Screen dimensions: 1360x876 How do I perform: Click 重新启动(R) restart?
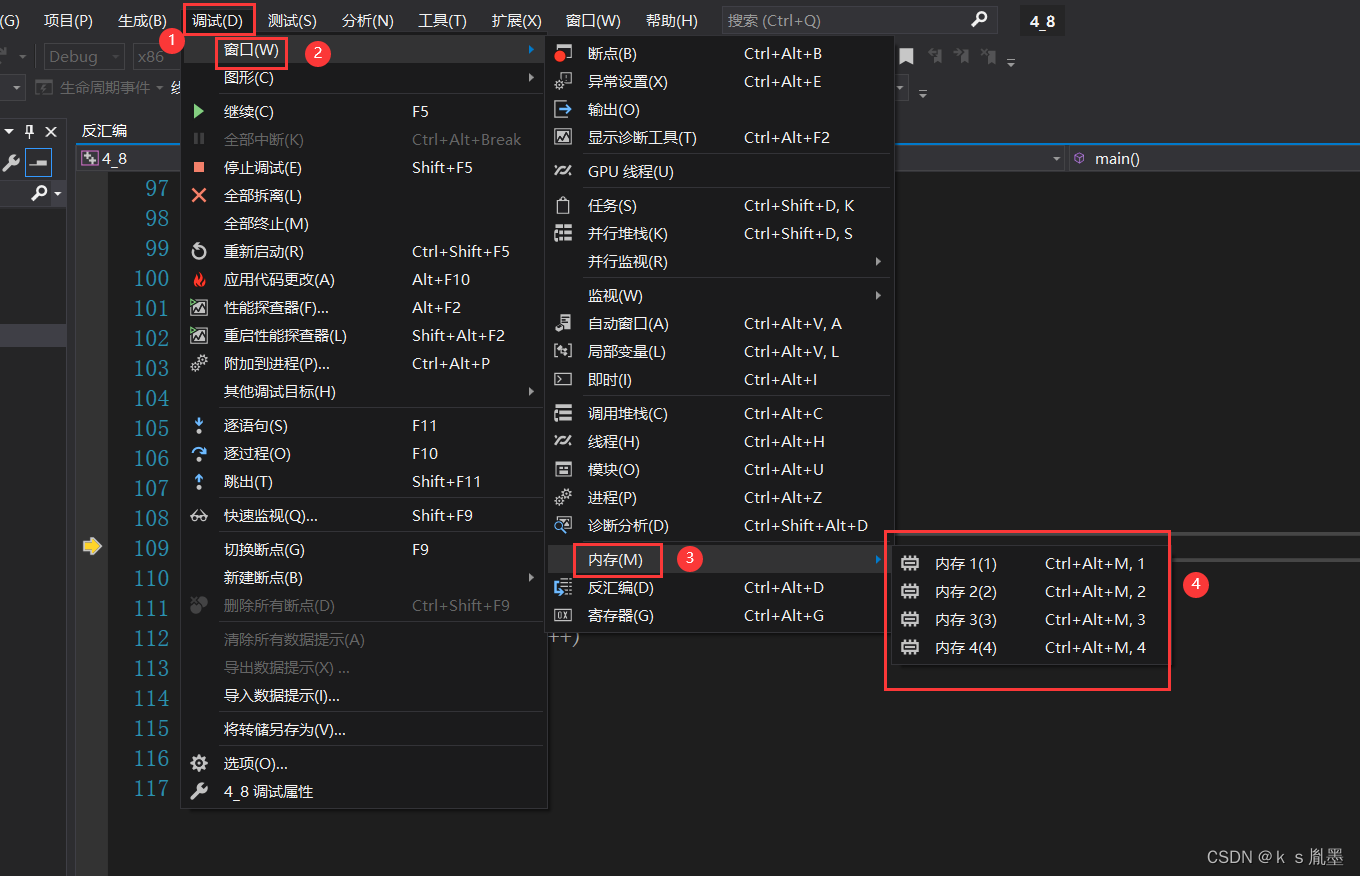pyautogui.click(x=363, y=252)
